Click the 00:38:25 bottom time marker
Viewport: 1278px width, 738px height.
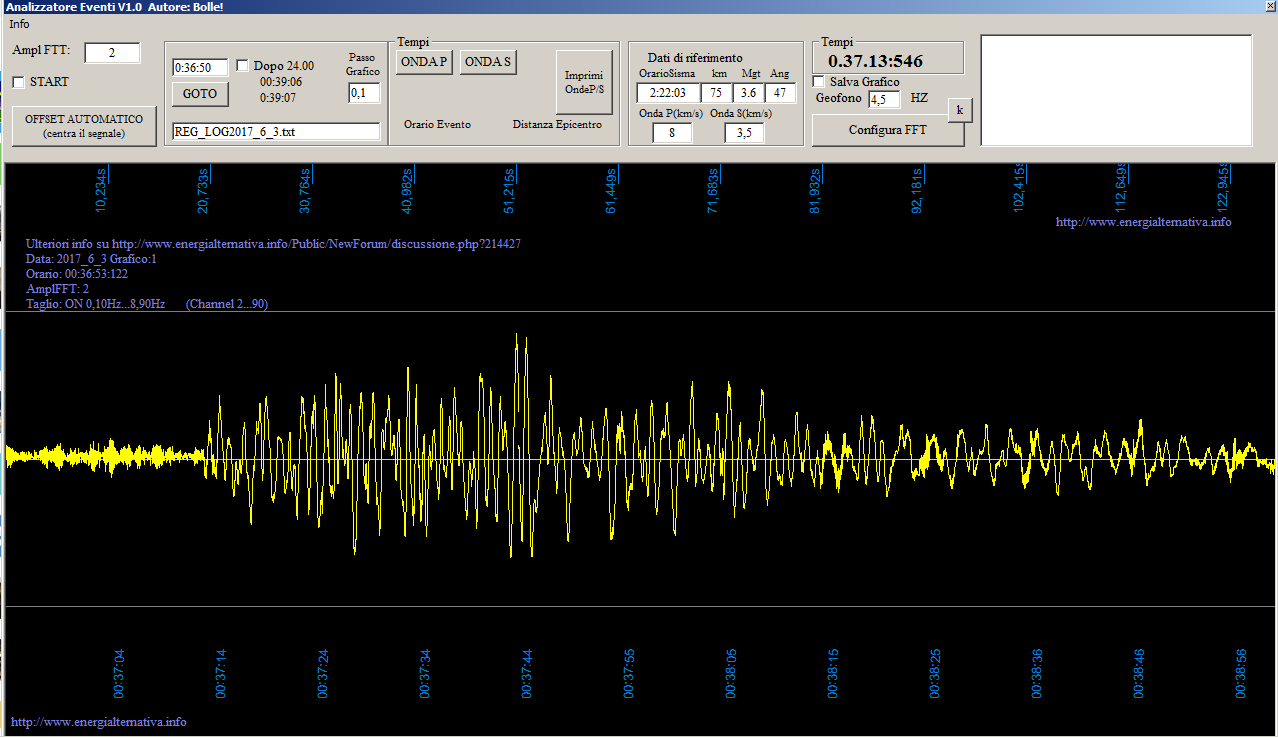(x=935, y=673)
